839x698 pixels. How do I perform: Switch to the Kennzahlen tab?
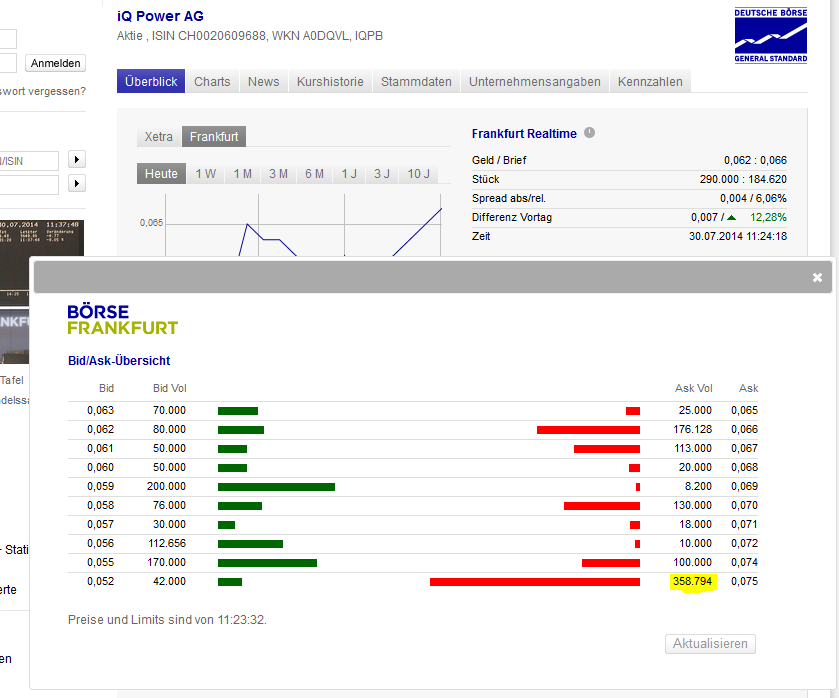pyautogui.click(x=650, y=81)
